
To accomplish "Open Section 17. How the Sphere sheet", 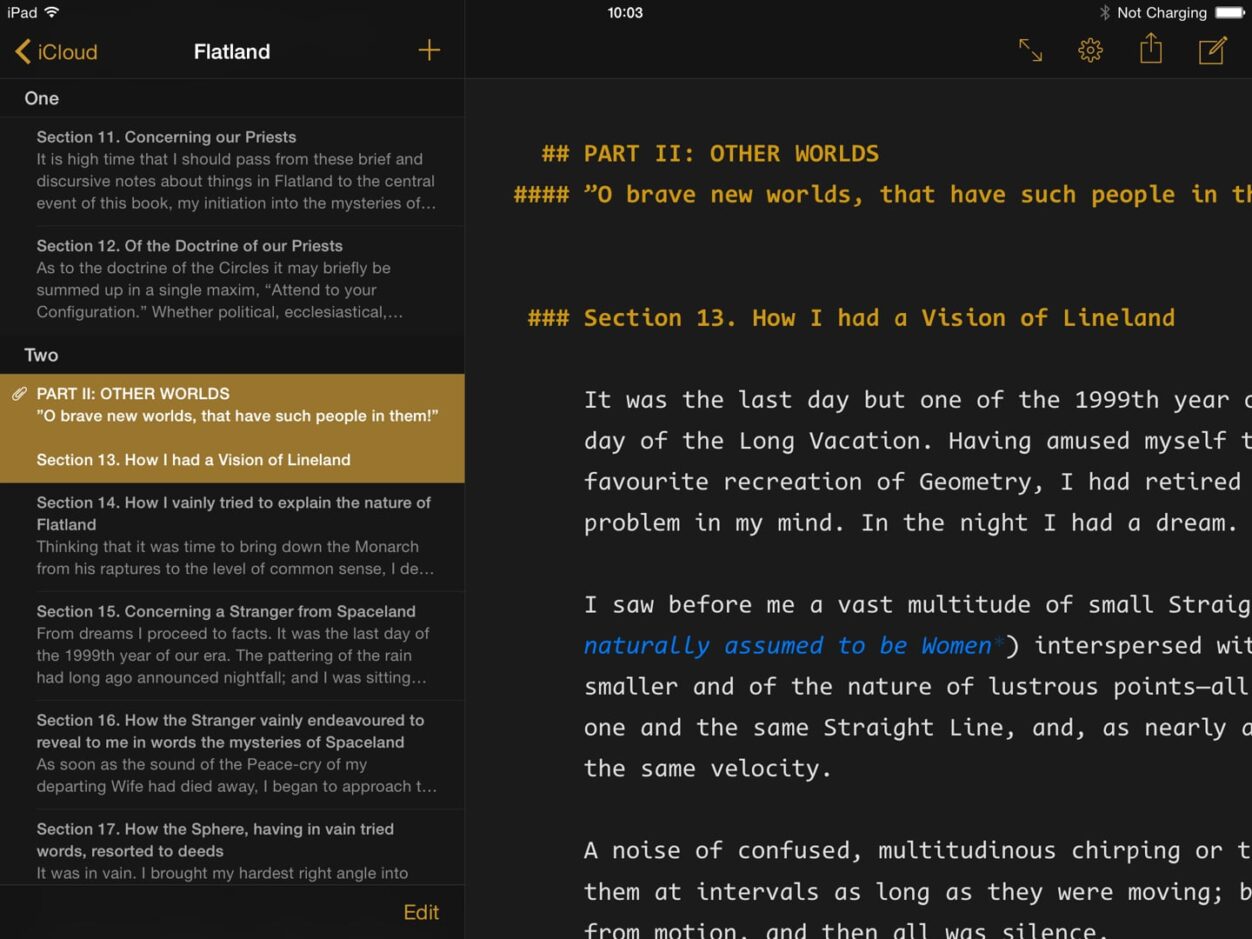I will [235, 849].
